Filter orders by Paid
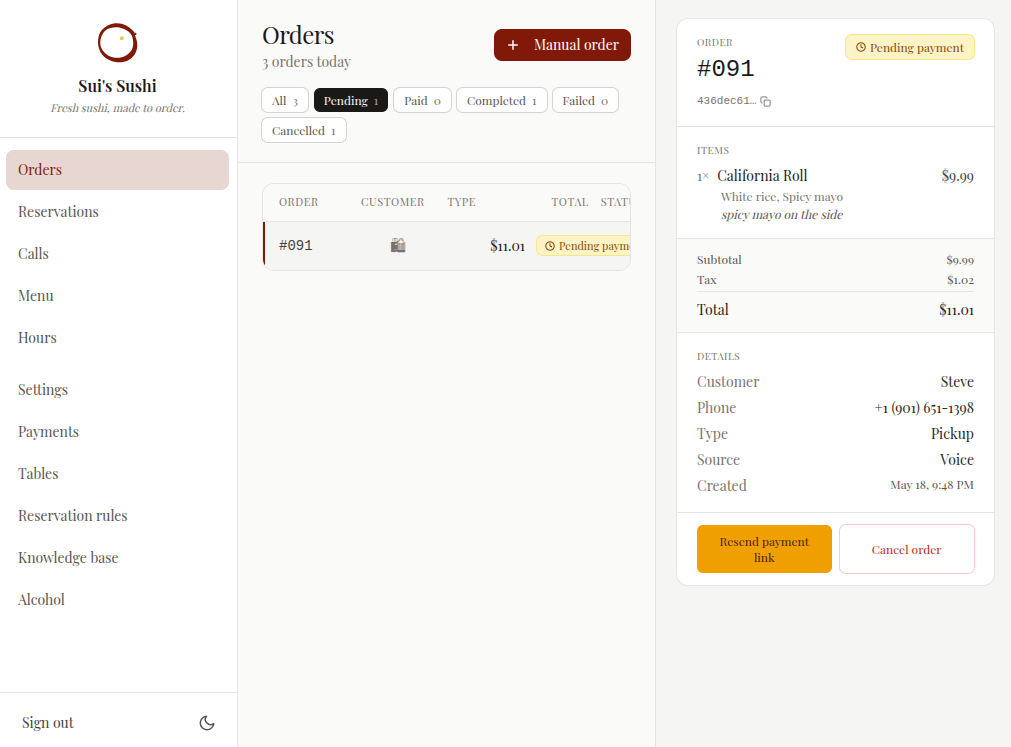The width and height of the screenshot is (1011, 747). pyautogui.click(x=422, y=101)
